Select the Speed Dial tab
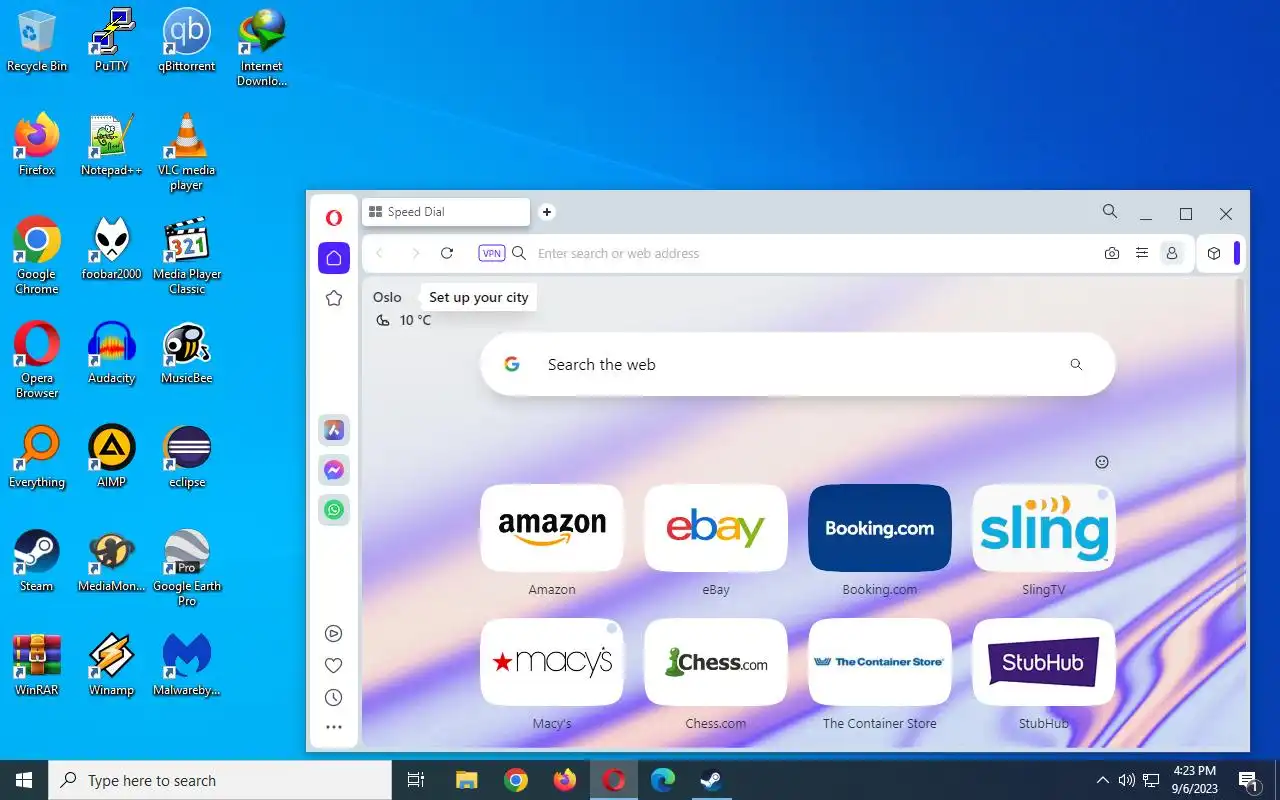 click(x=445, y=212)
